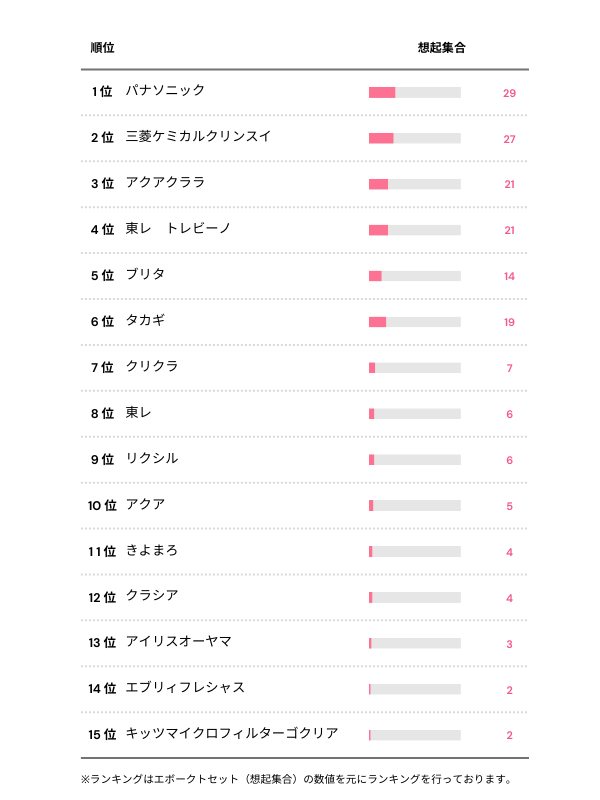The height and width of the screenshot is (800, 600).
Task: Click the クラシア score bar
Action: [414, 597]
